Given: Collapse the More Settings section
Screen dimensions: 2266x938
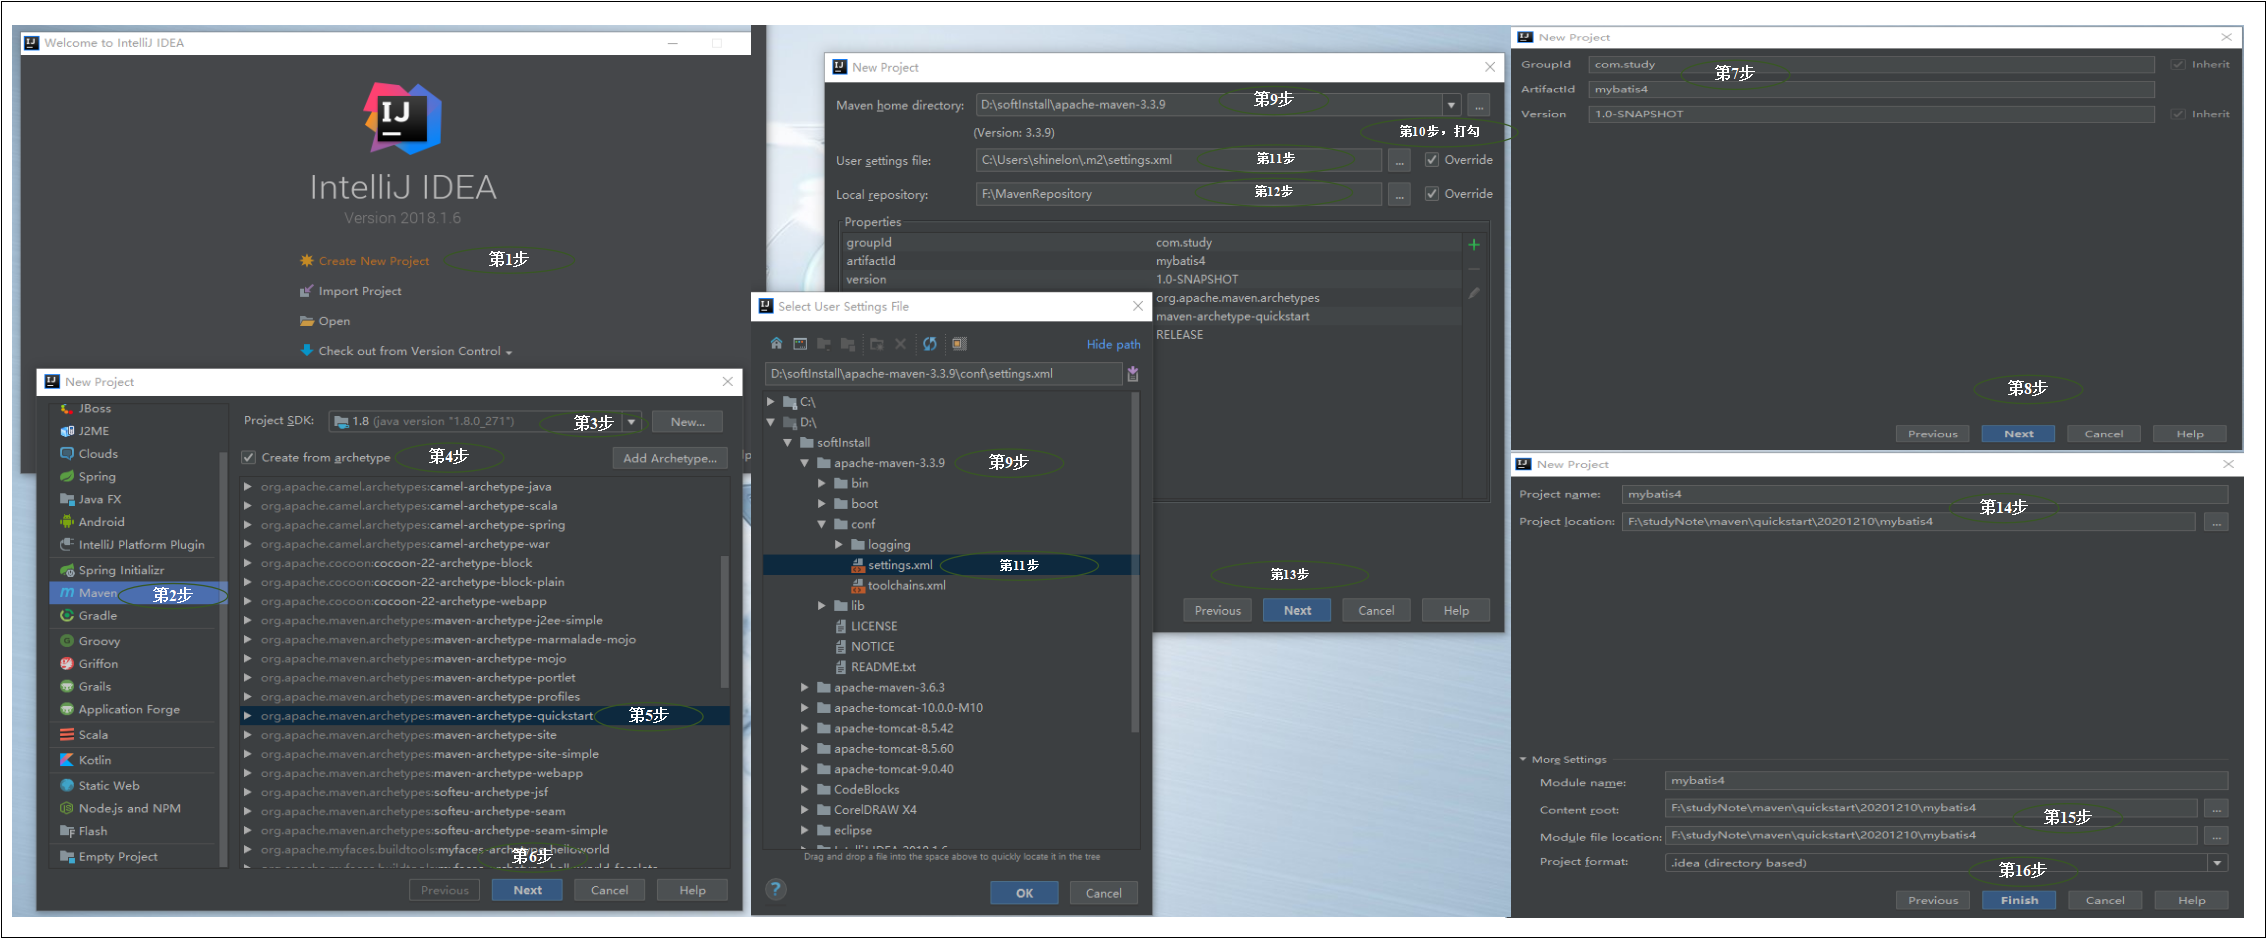Looking at the screenshot, I should pos(1523,760).
